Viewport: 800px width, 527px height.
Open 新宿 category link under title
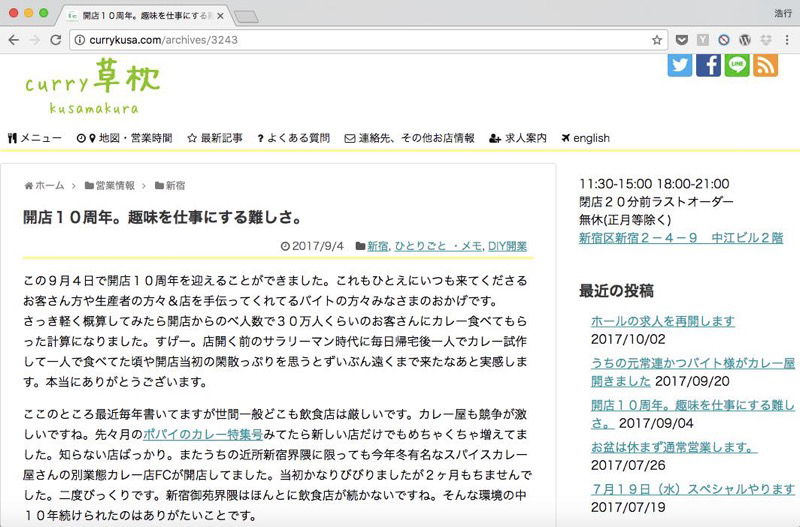coord(378,246)
